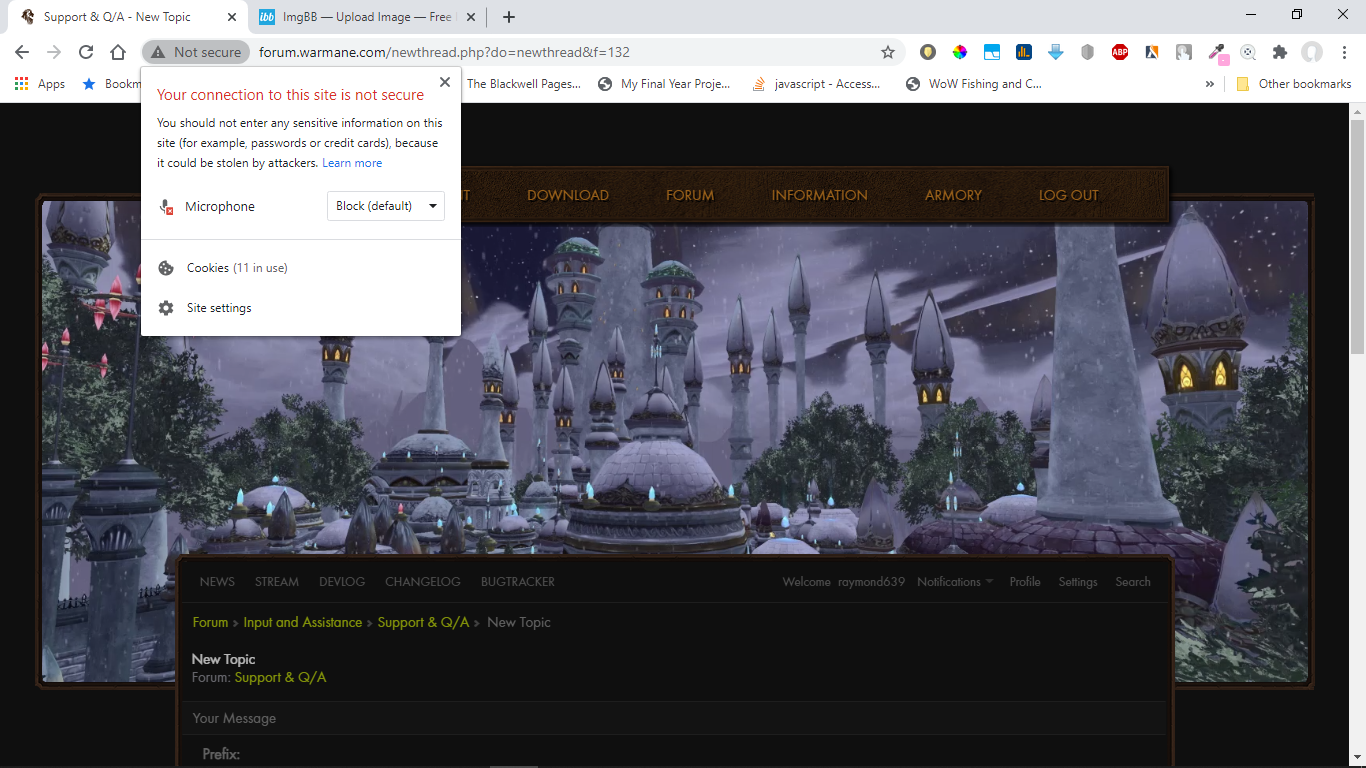Open the DEVLOG section
This screenshot has height=768, width=1366.
pyautogui.click(x=342, y=582)
